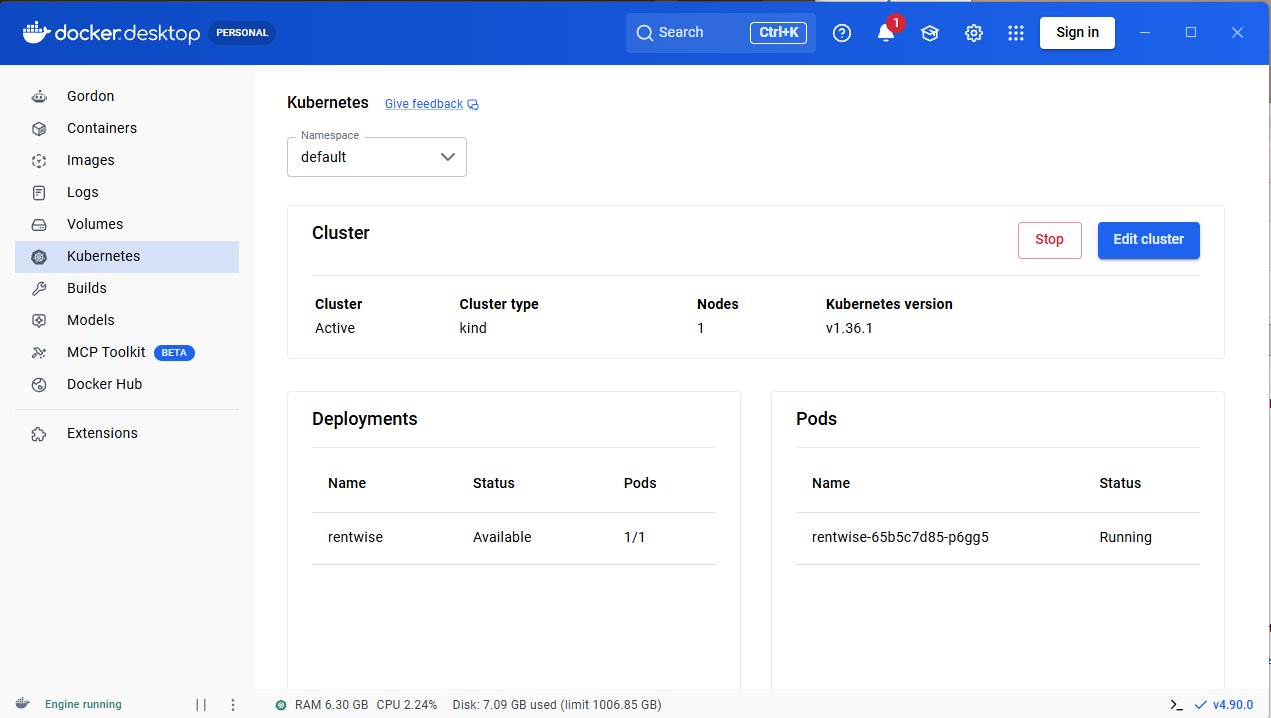The width and height of the screenshot is (1271, 718).
Task: Open notifications bell icon
Action: (x=886, y=33)
